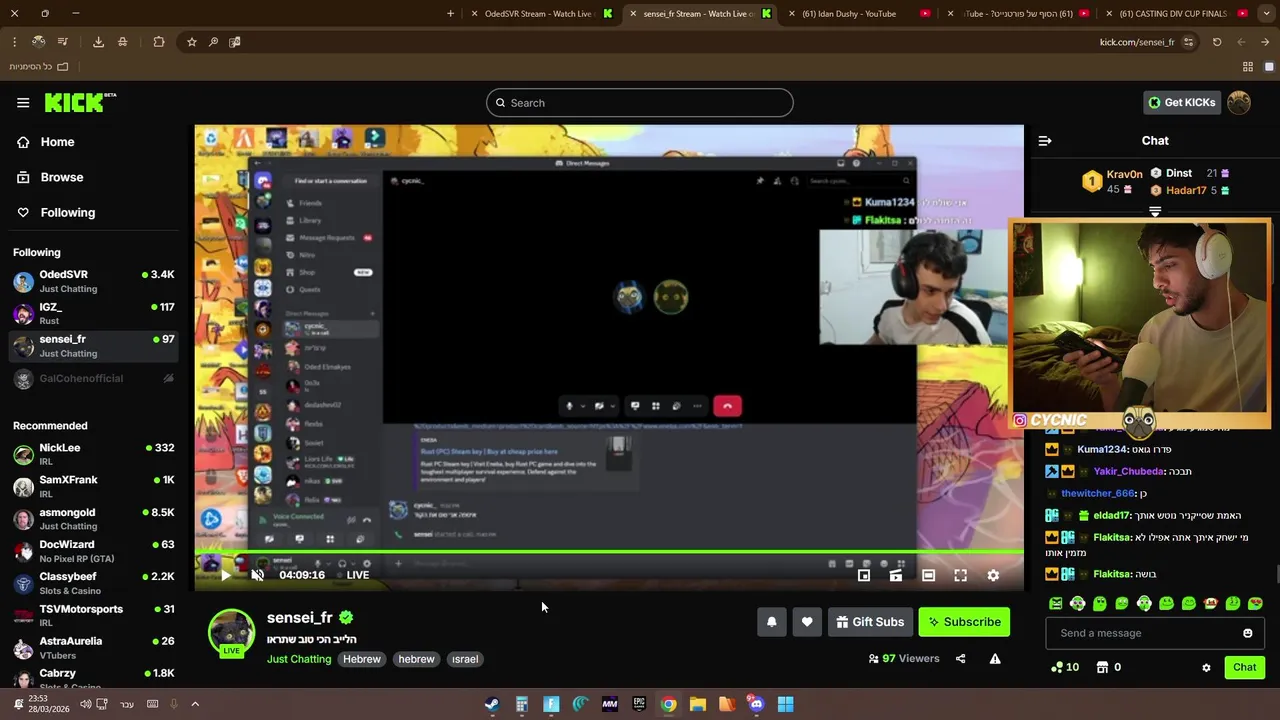Screen dimensions: 1280x720
Task: Open Discord from the taskbar
Action: point(756,704)
